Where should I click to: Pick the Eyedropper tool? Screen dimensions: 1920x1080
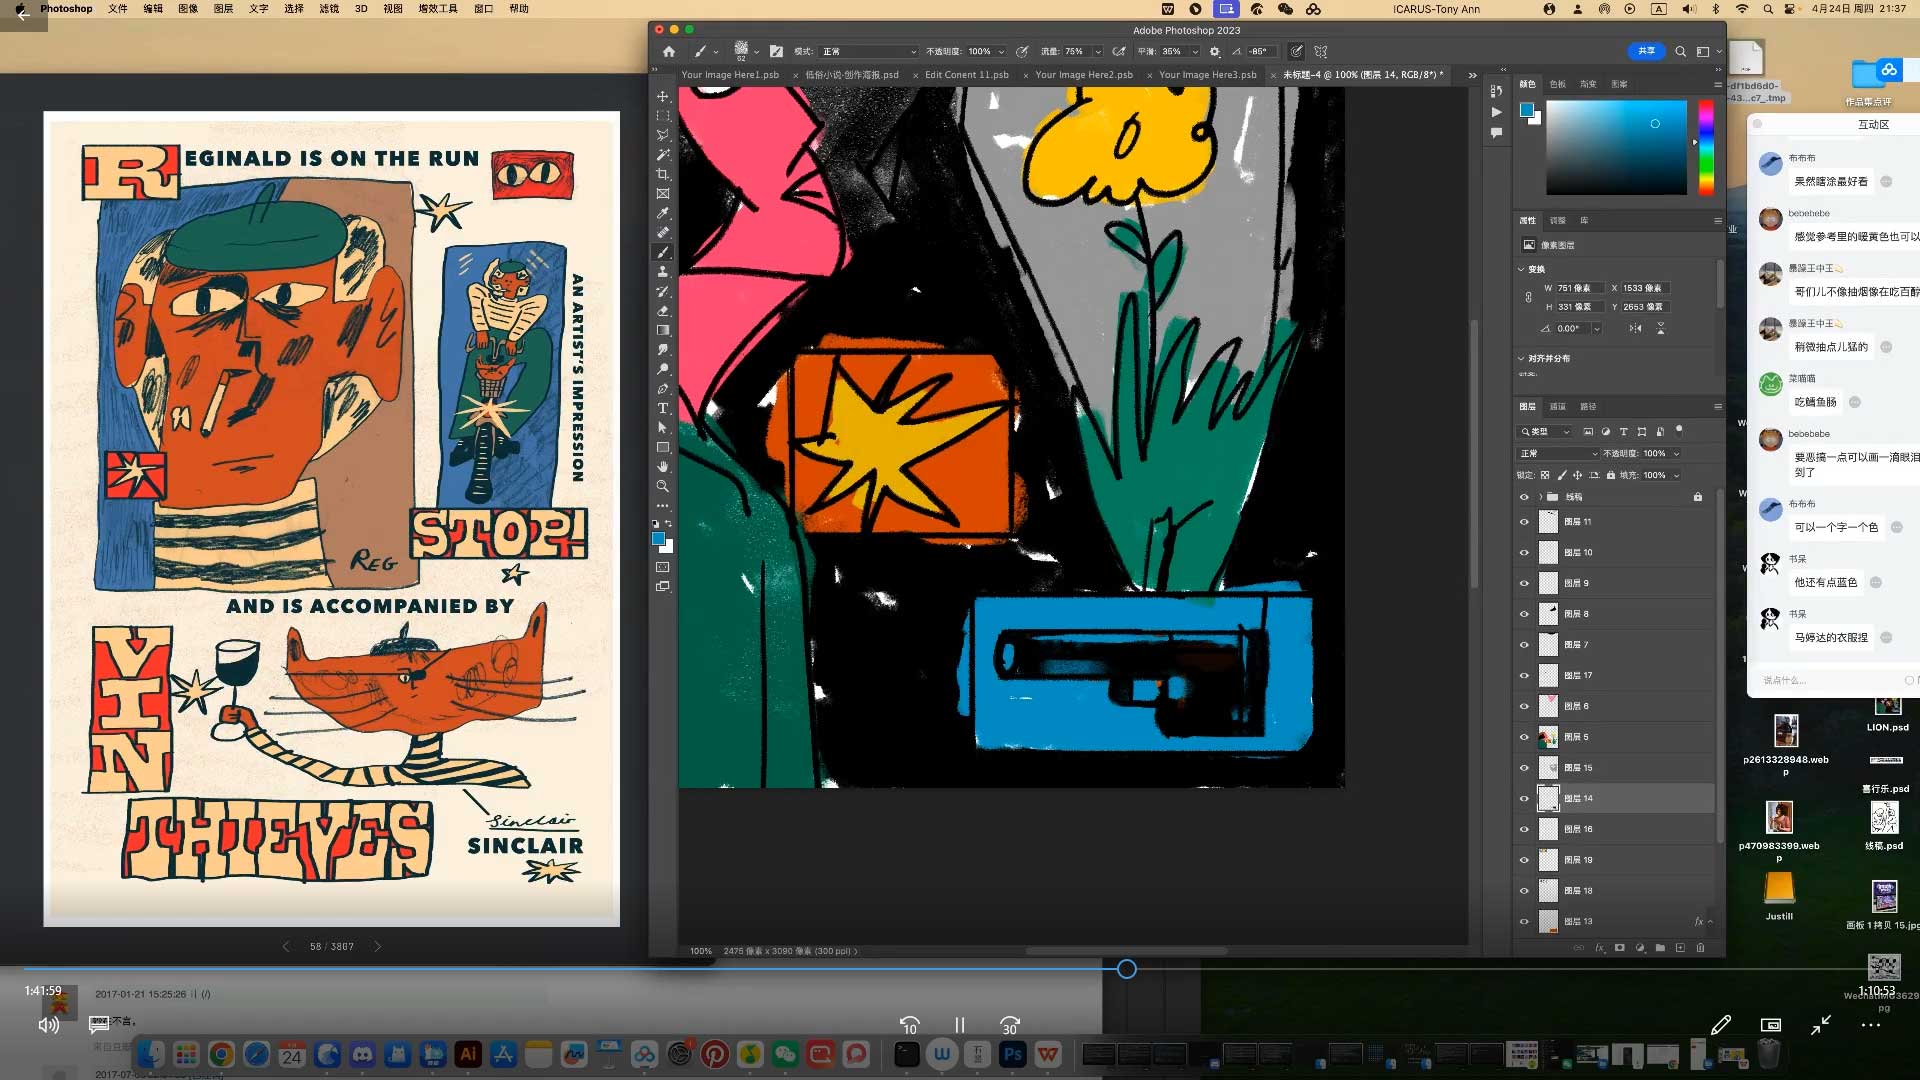662,213
